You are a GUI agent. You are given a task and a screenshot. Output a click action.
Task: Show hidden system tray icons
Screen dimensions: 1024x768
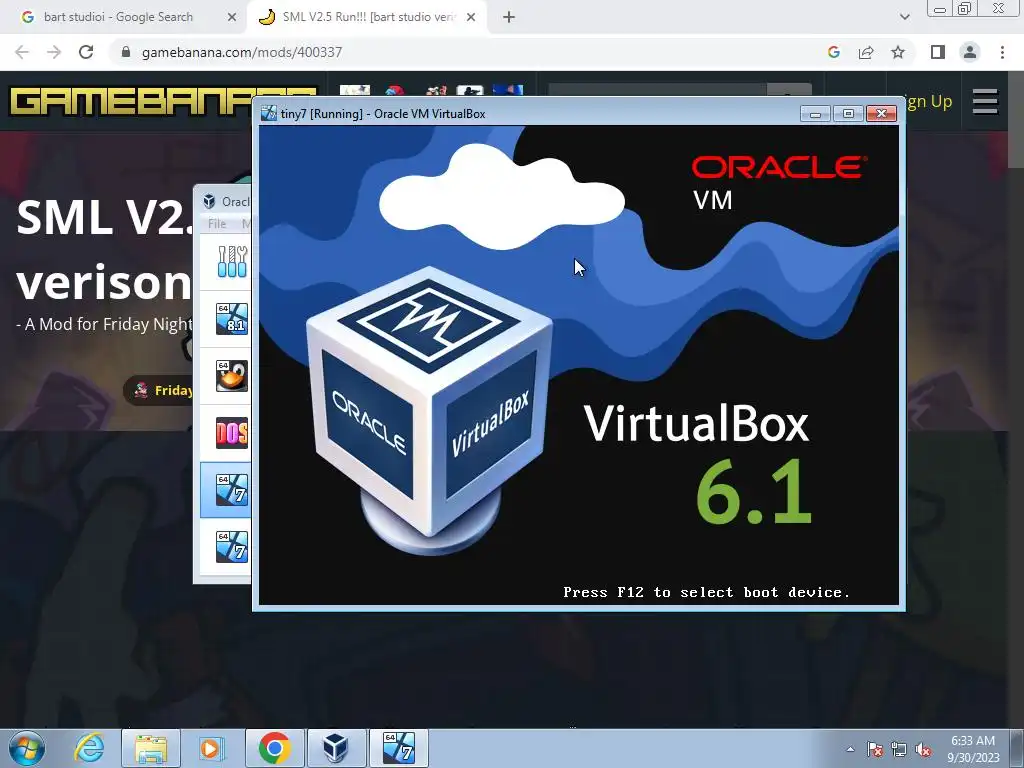tap(850, 749)
